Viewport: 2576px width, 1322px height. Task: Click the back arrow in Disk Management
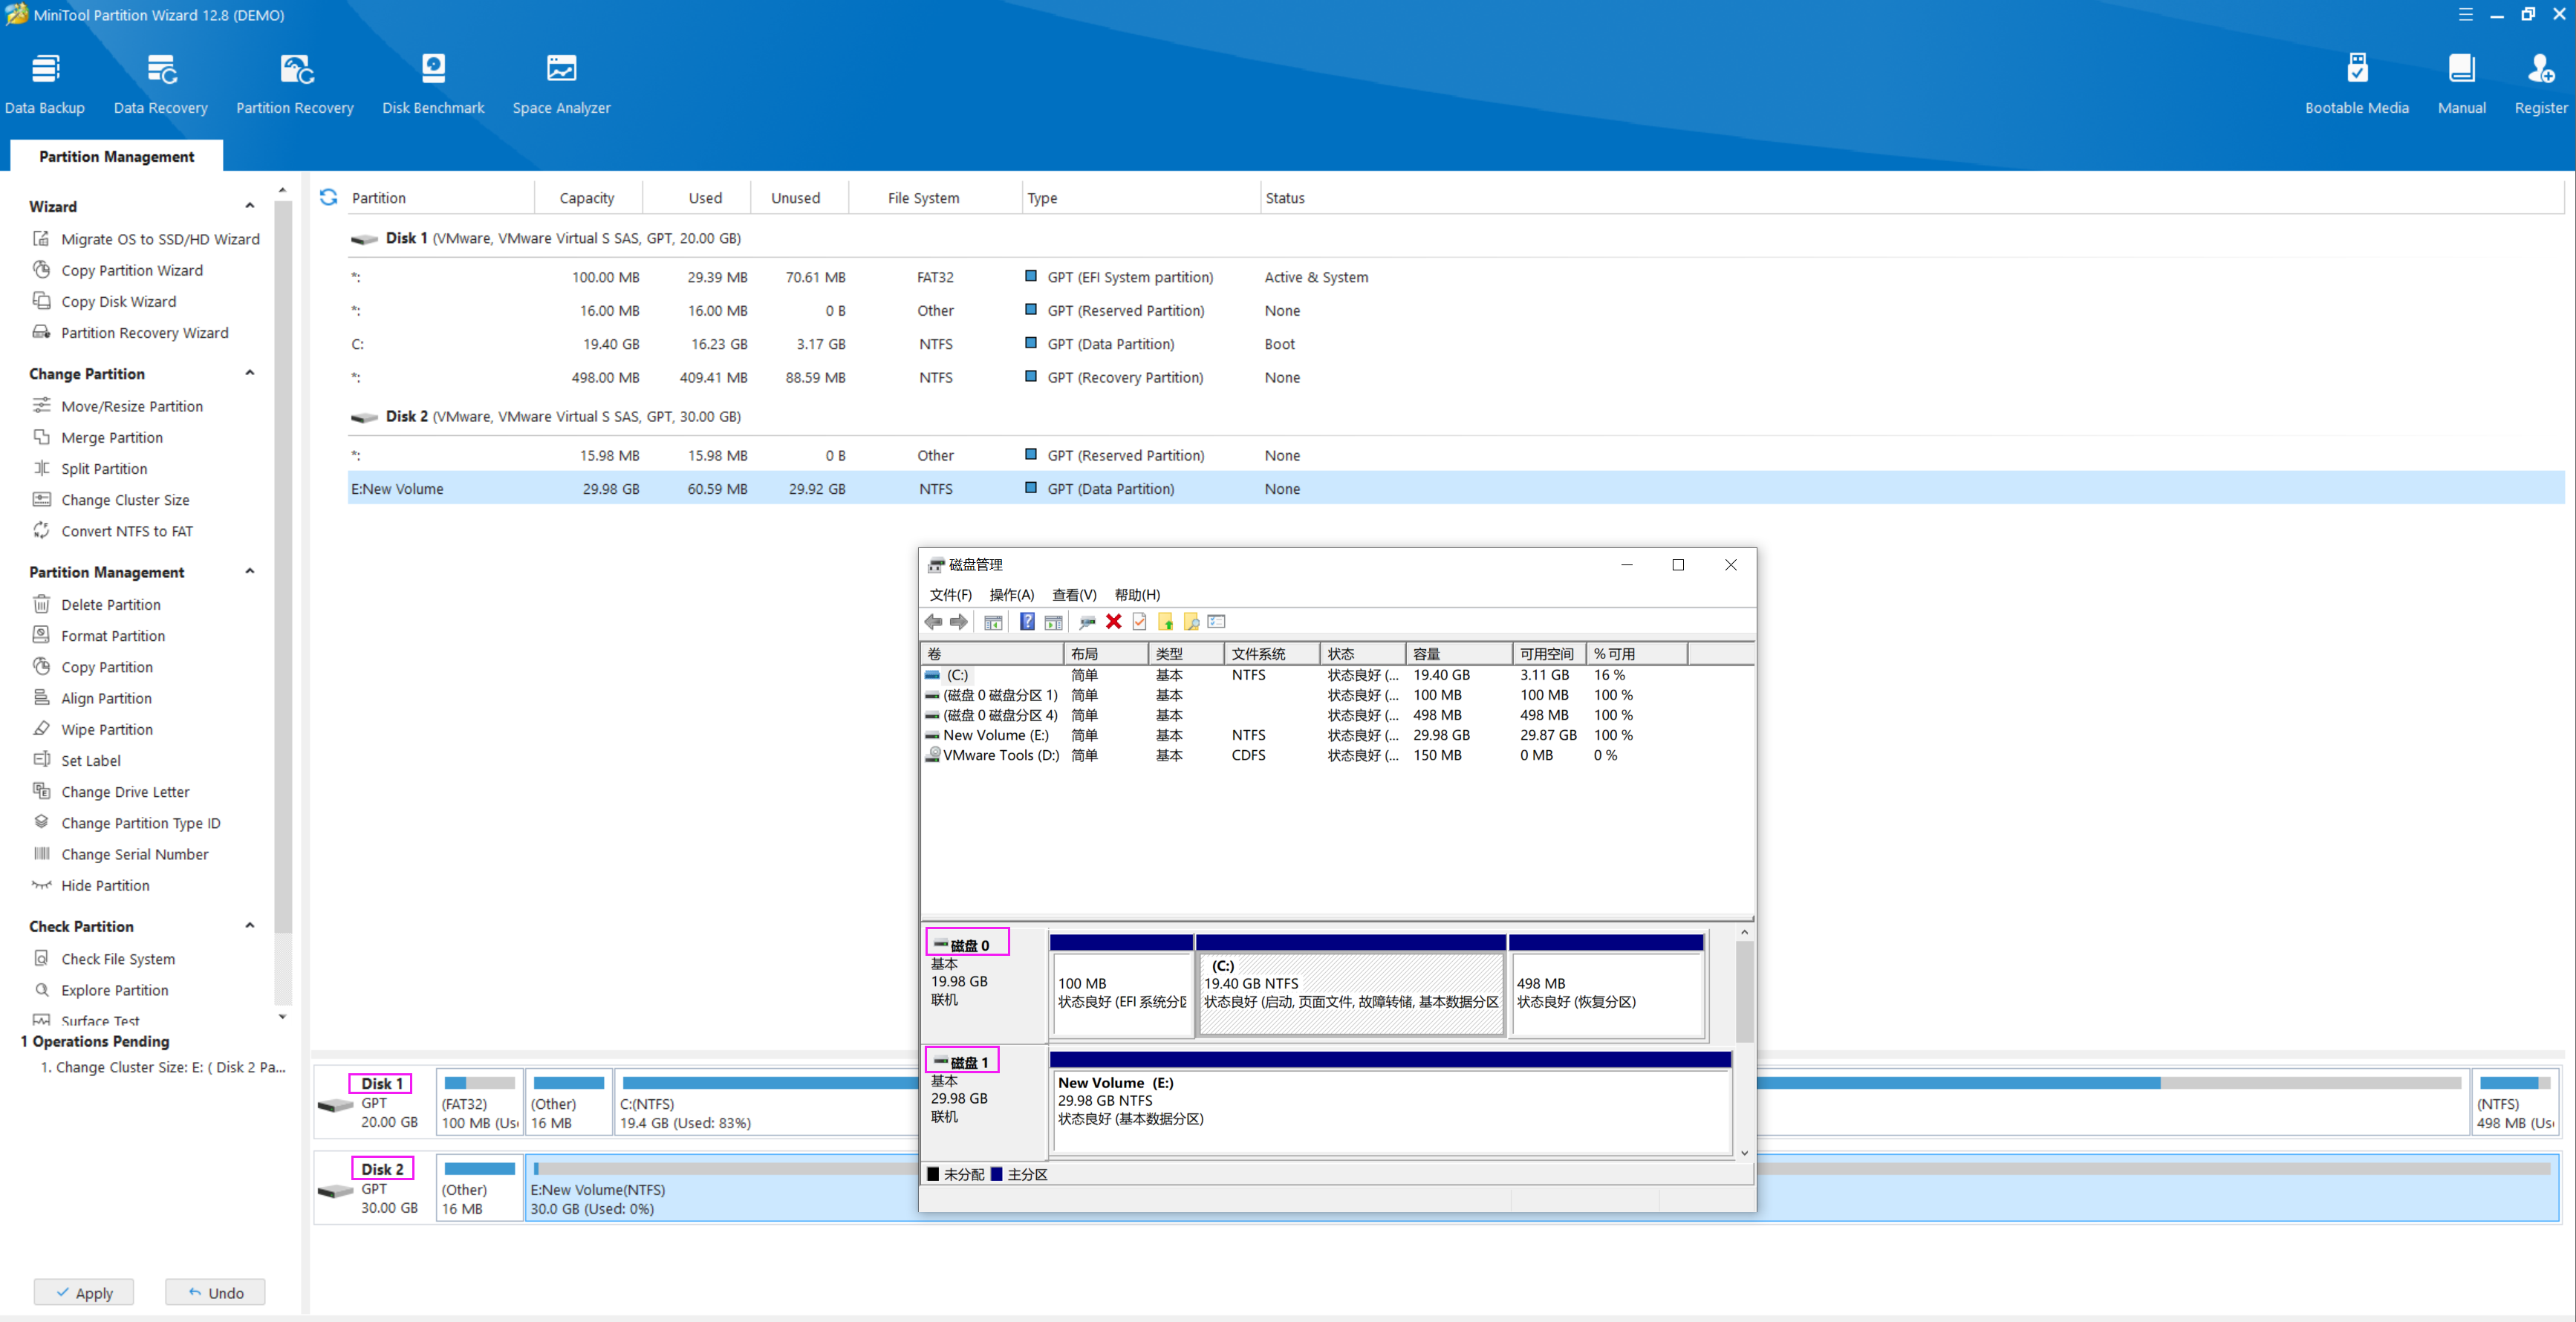point(933,622)
